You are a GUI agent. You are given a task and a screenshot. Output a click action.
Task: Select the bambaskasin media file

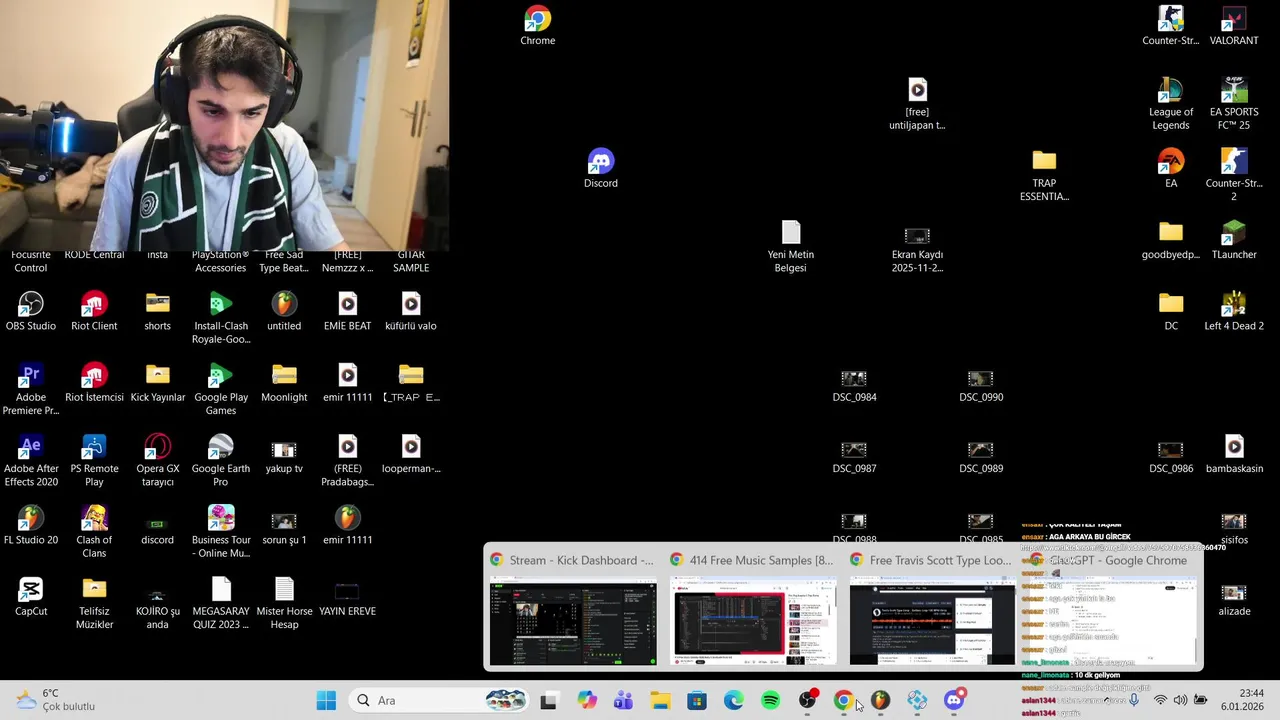point(1233,453)
